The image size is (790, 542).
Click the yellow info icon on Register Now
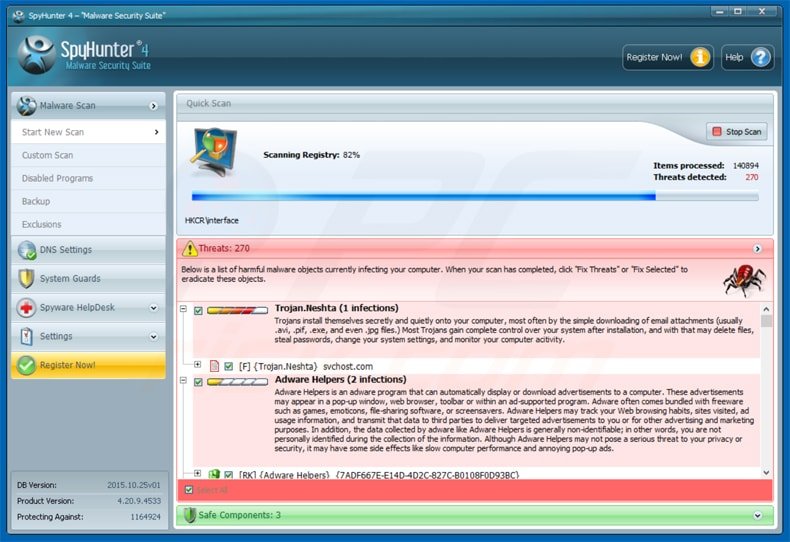pos(700,57)
